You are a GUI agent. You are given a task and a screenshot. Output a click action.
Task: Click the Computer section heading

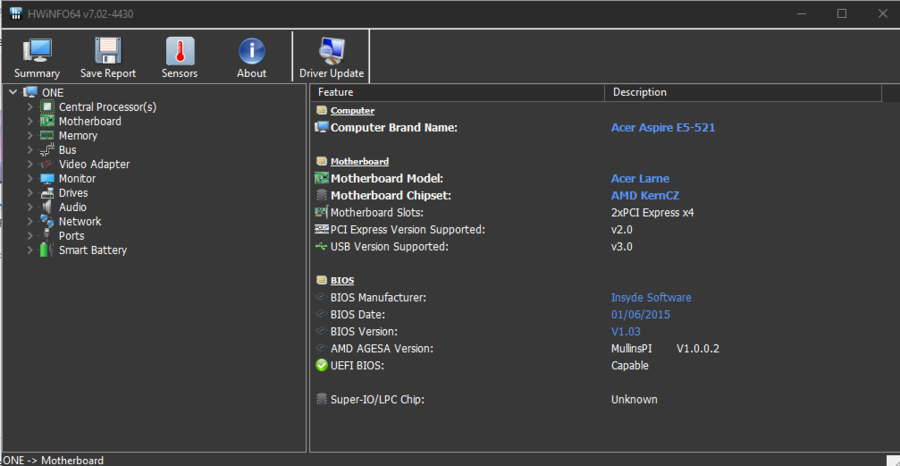coord(352,110)
